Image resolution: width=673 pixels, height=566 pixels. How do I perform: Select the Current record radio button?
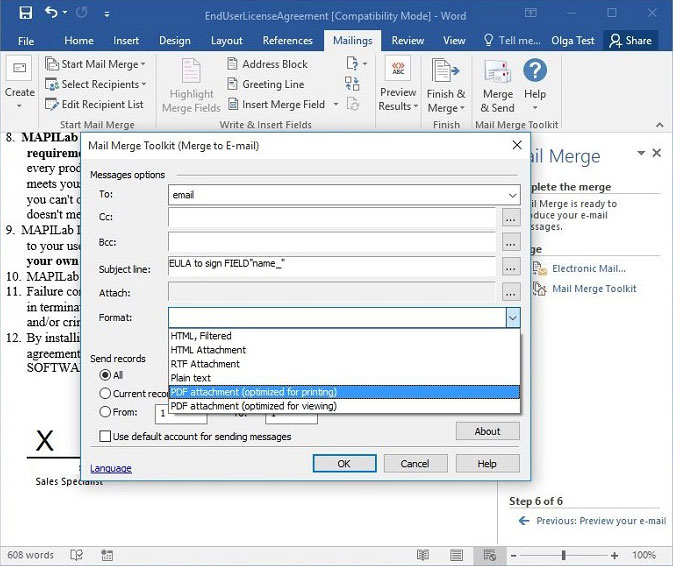tap(105, 393)
